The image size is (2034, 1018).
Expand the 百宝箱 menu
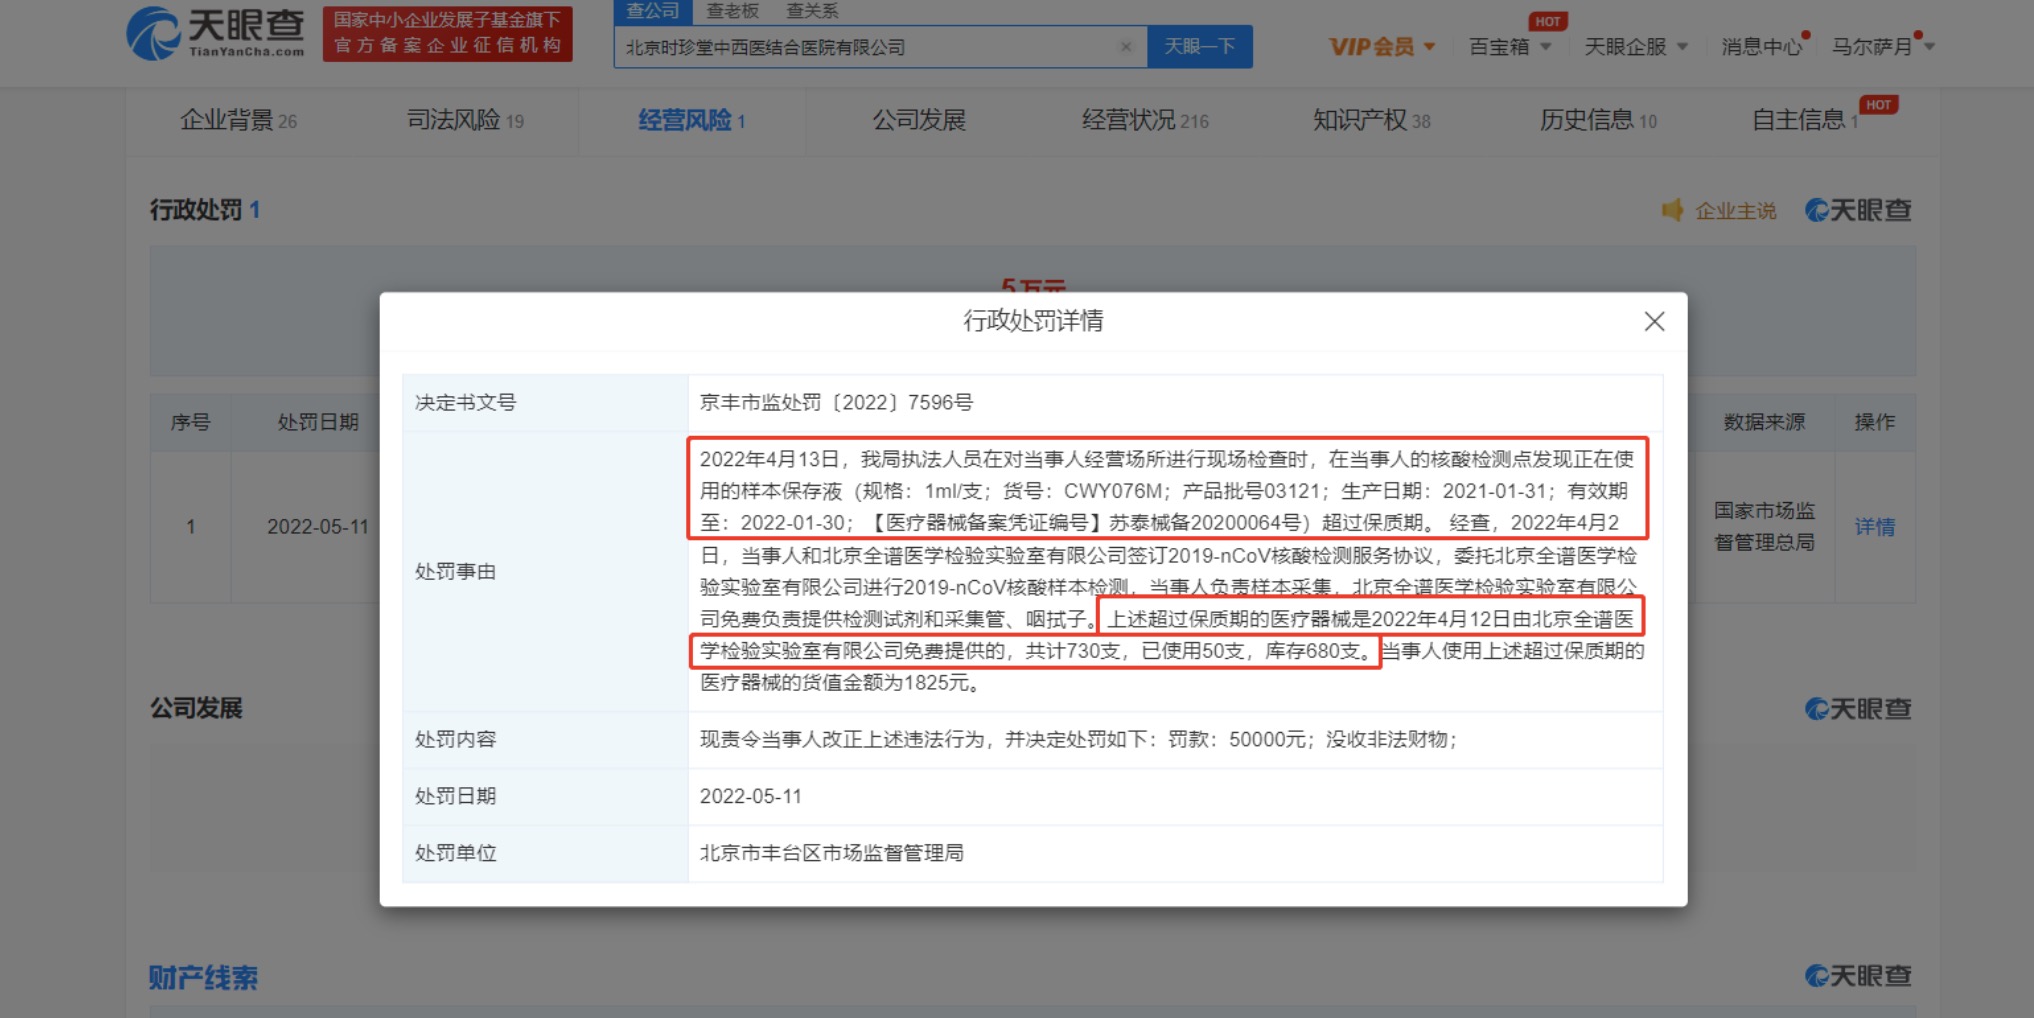point(1509,47)
